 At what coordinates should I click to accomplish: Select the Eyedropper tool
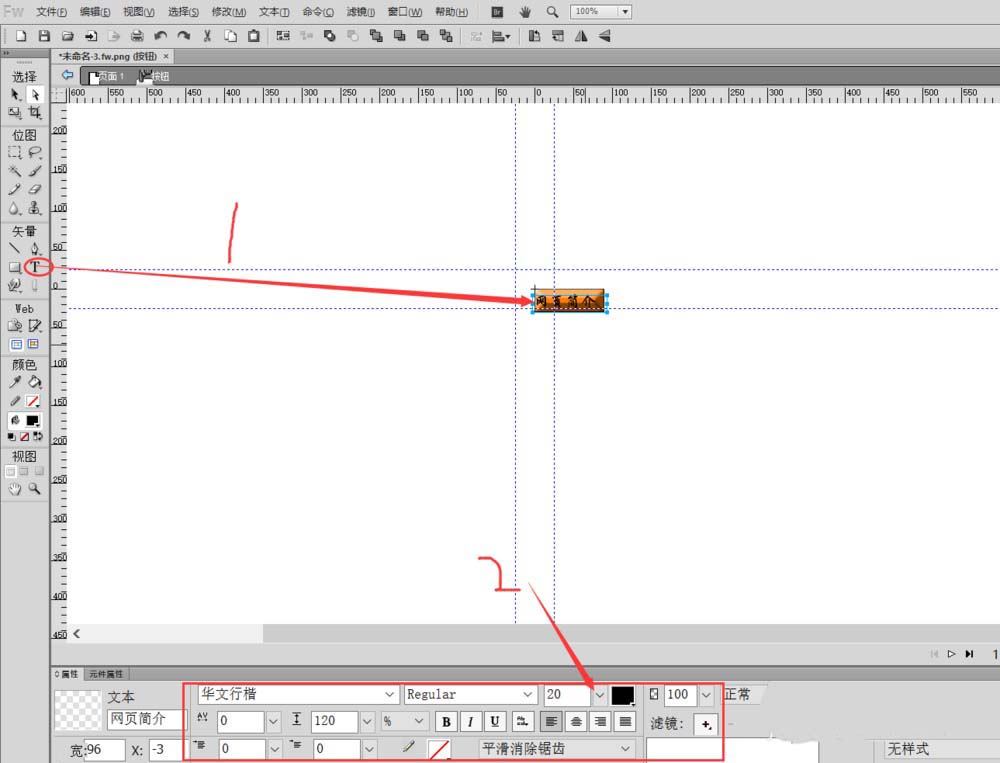pyautogui.click(x=15, y=382)
